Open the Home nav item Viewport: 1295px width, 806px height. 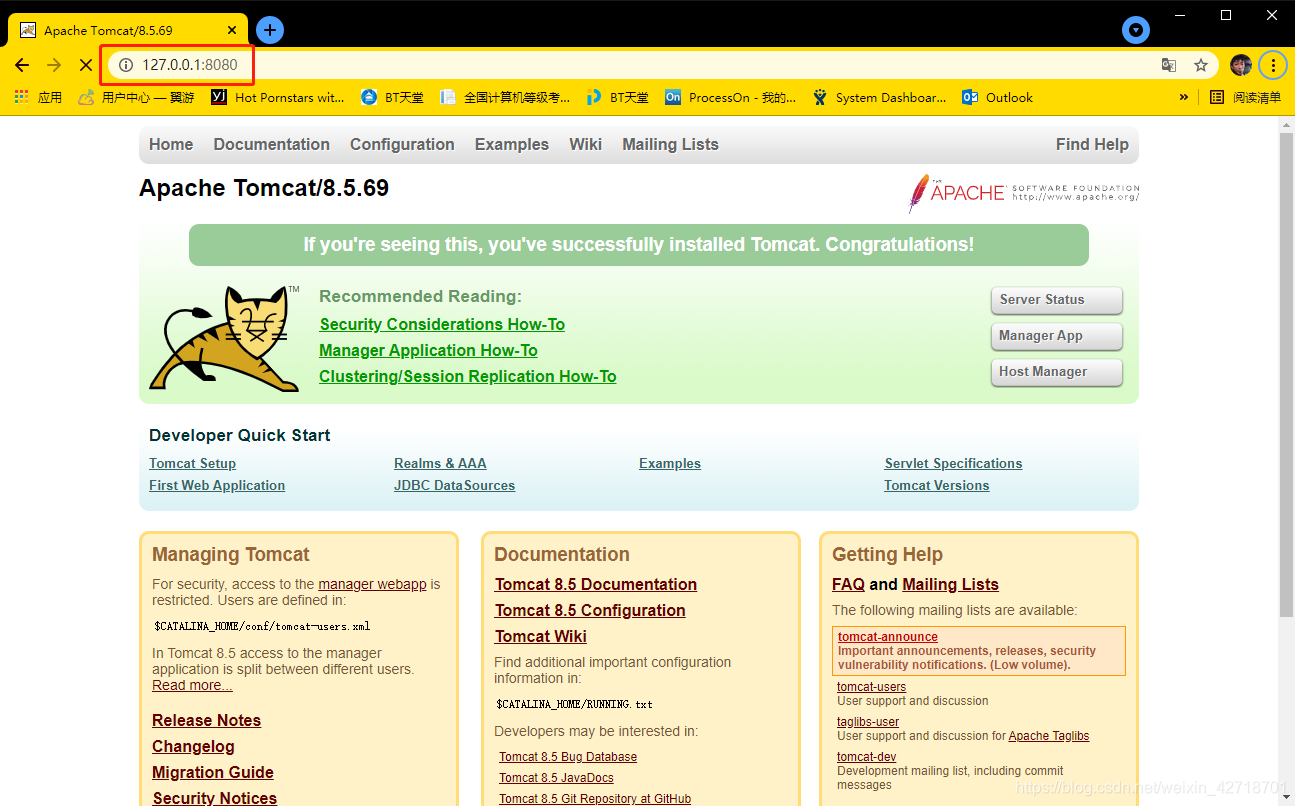tap(171, 144)
